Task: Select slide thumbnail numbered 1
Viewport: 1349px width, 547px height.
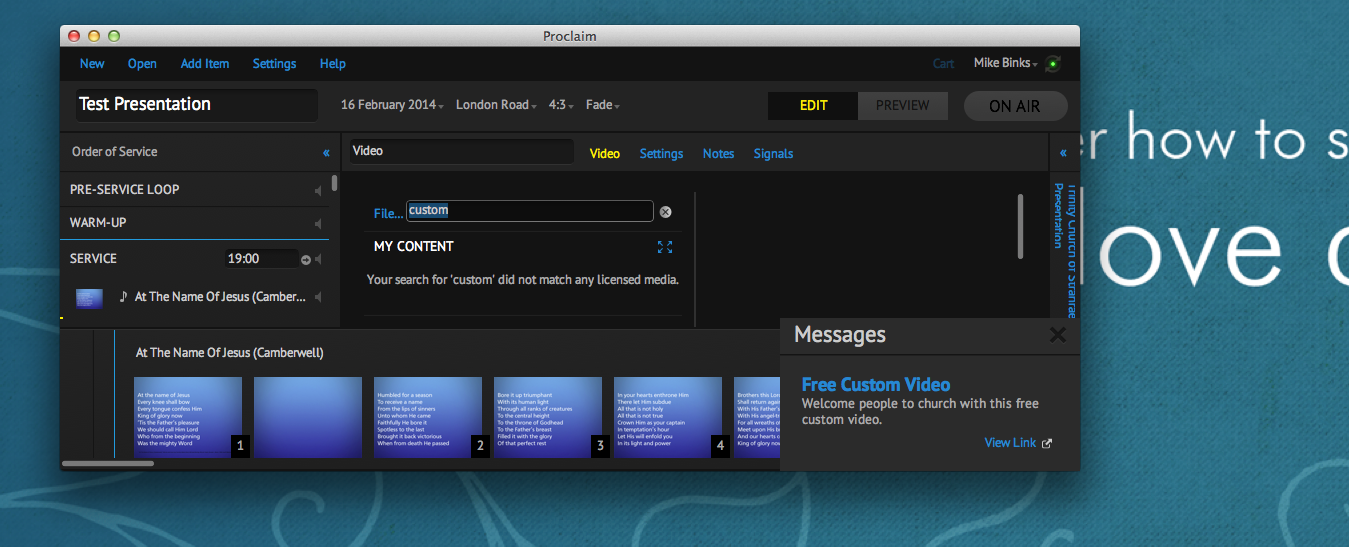Action: [188, 417]
